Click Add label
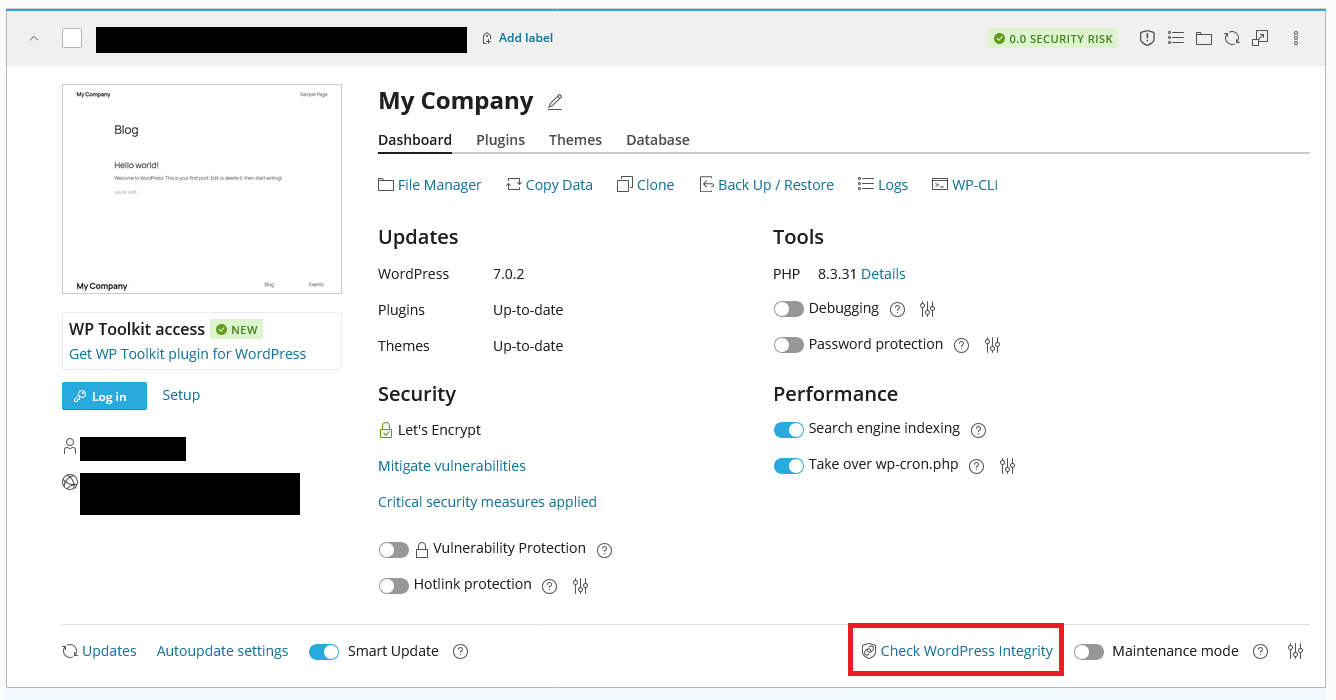 [x=517, y=38]
